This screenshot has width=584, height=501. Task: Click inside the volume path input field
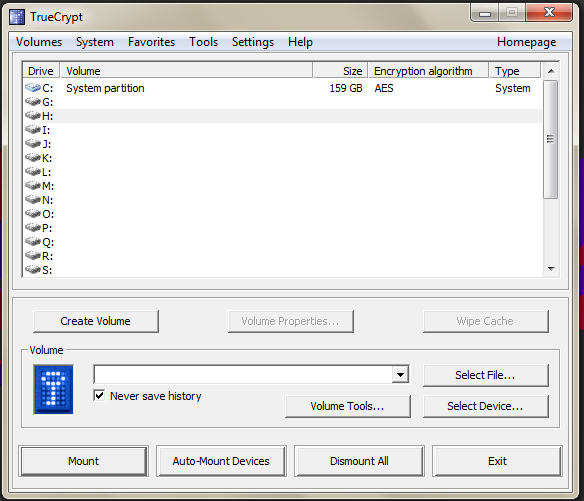[x=243, y=375]
